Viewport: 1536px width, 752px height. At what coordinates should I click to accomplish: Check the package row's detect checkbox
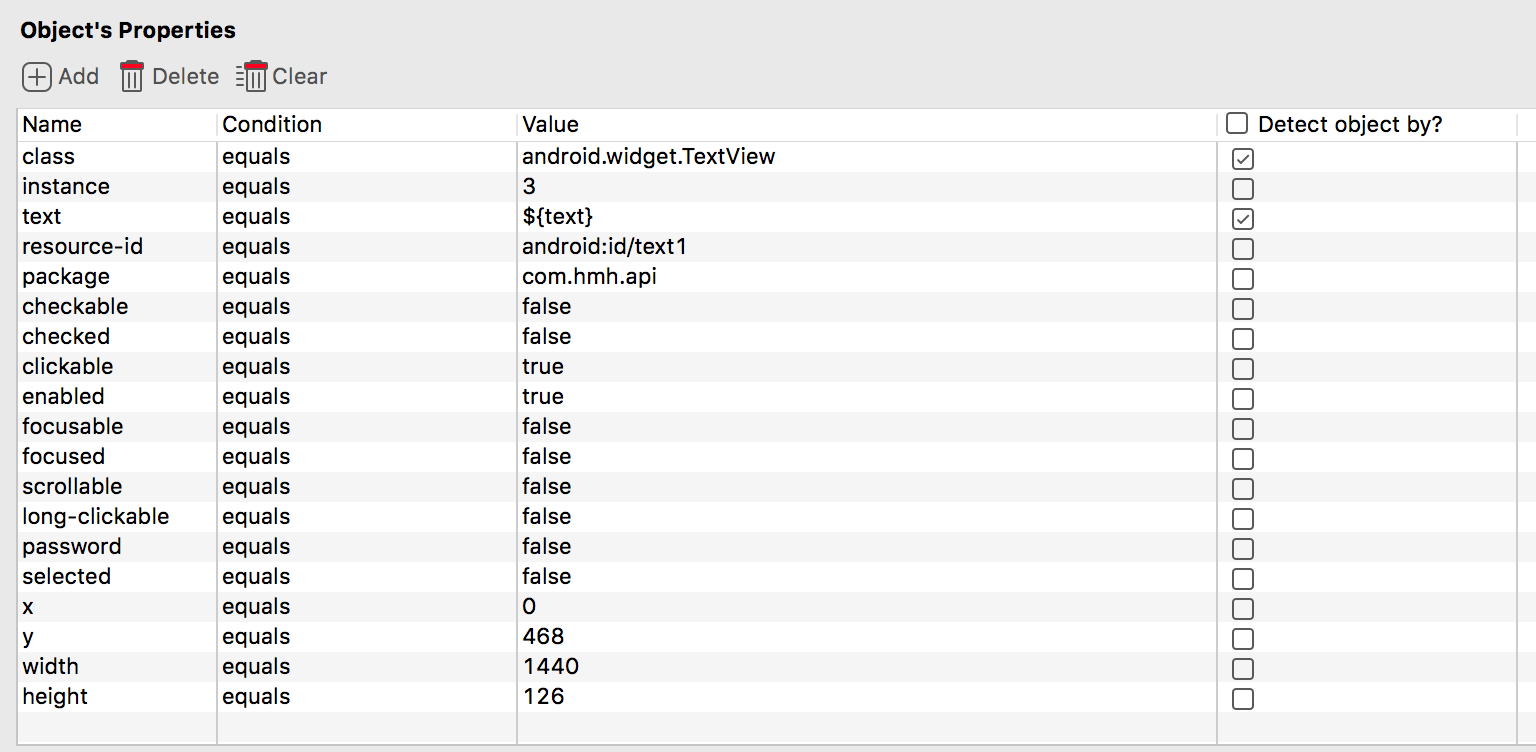tap(1243, 278)
